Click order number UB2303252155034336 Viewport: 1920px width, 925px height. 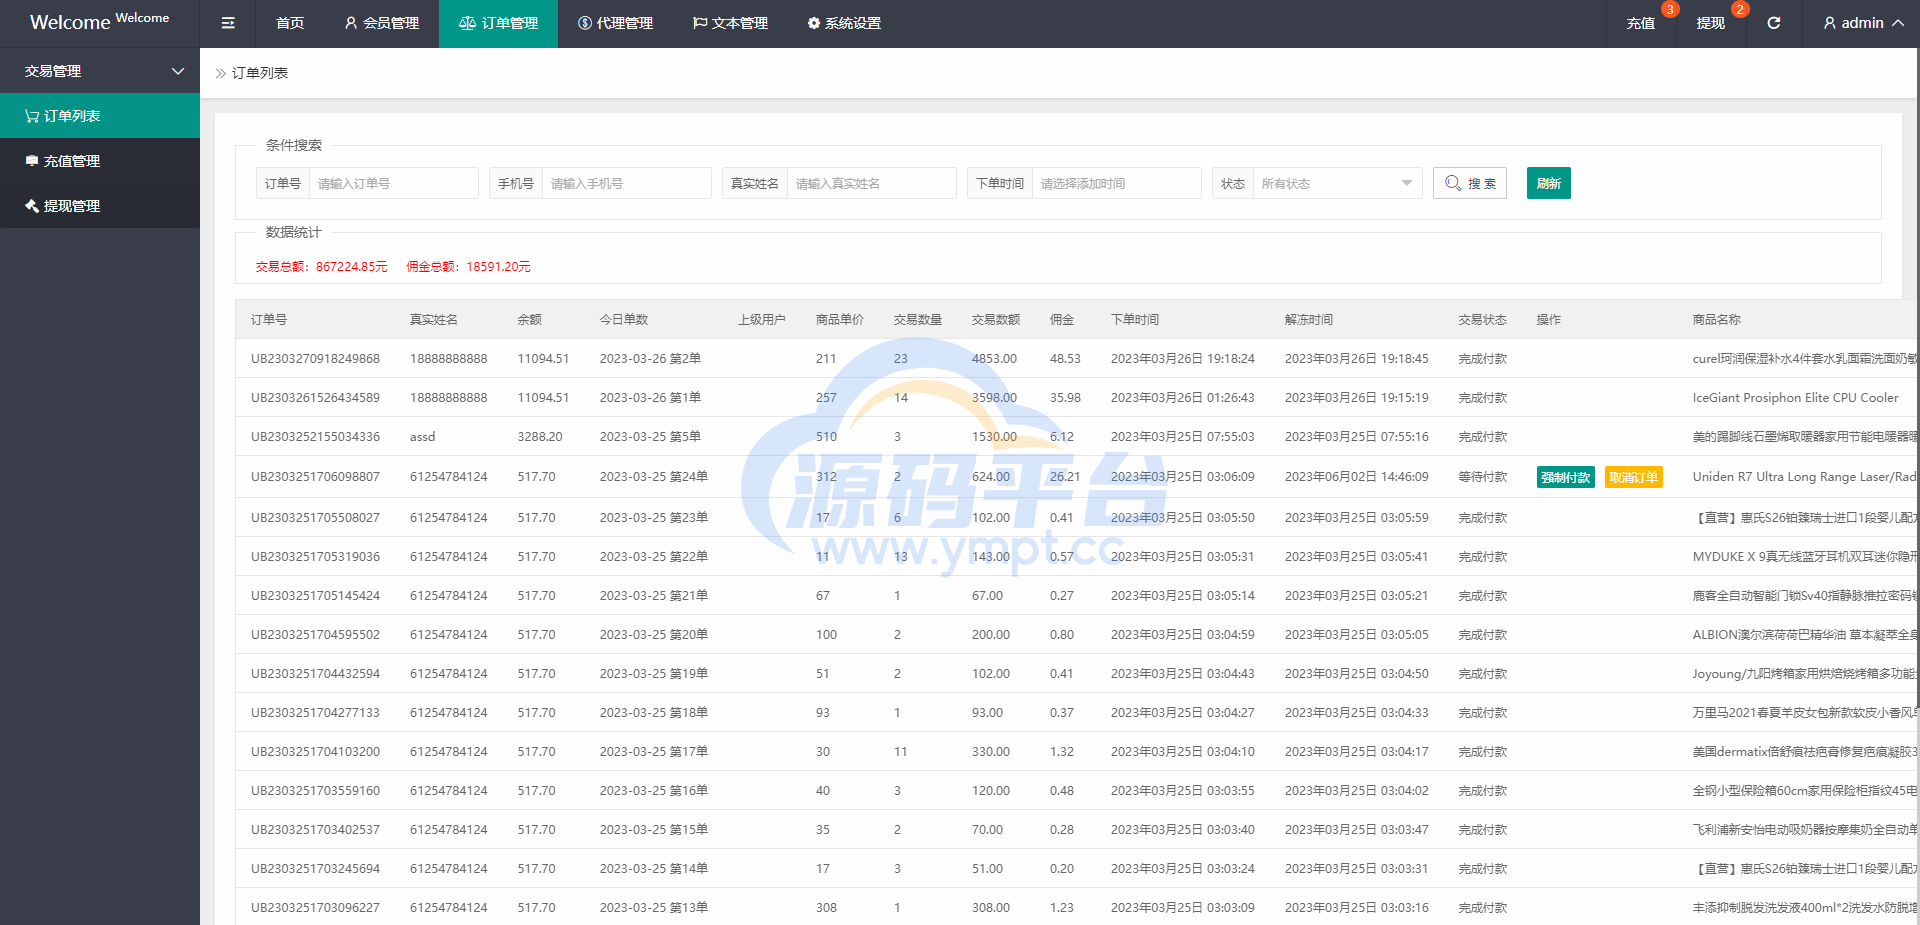(x=315, y=437)
